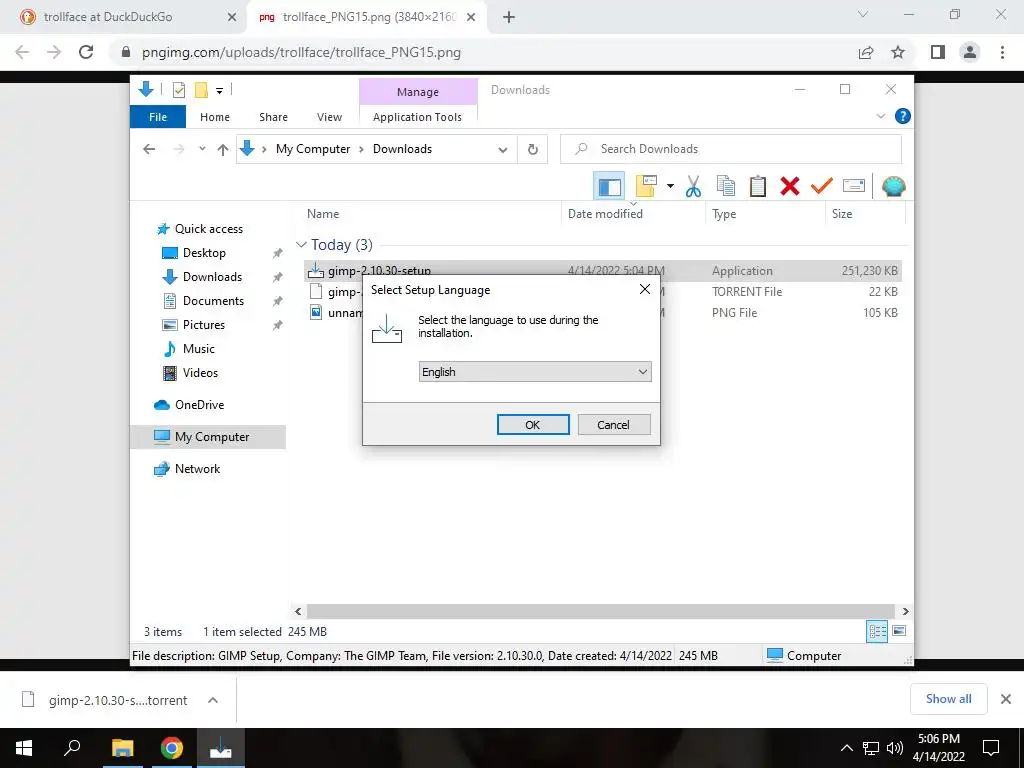Click Cancel in Select Setup Language
The width and height of the screenshot is (1024, 768).
pos(613,424)
